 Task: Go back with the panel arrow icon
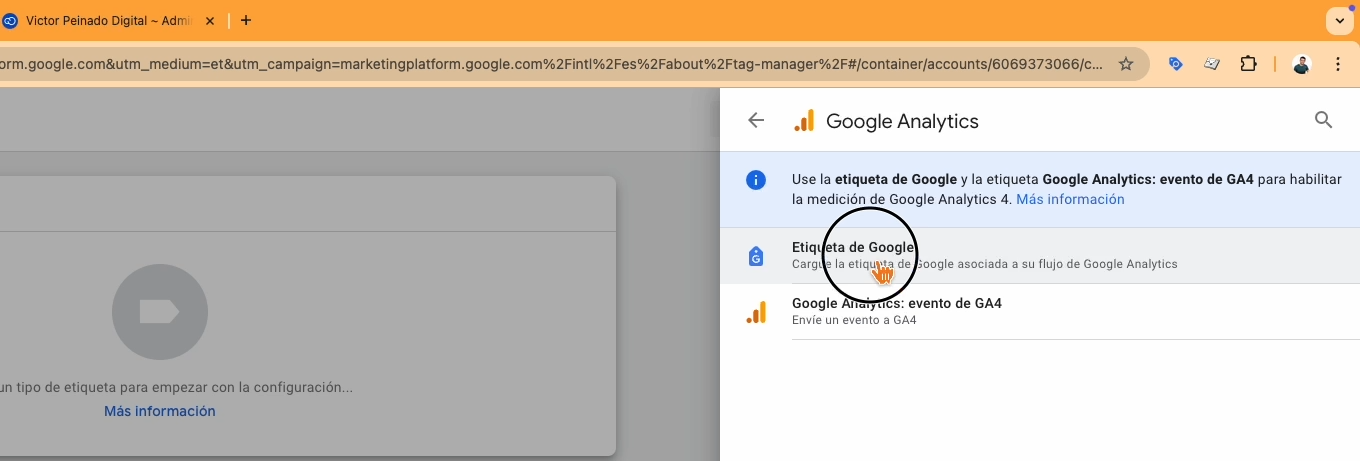[x=756, y=121]
